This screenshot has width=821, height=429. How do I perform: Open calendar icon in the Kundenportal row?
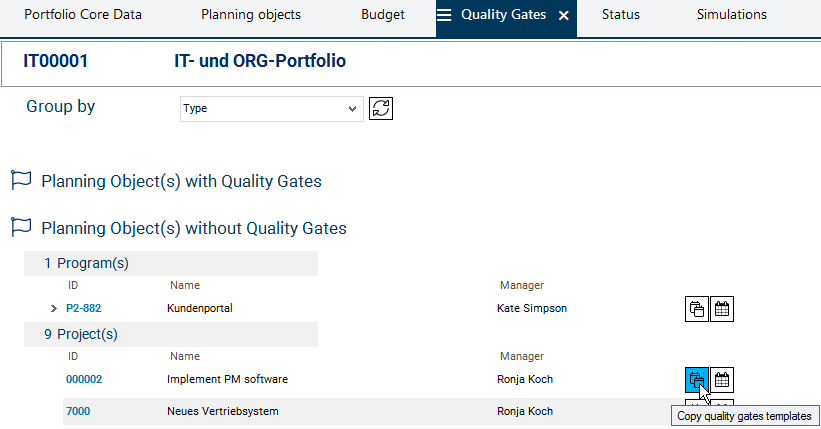[722, 309]
